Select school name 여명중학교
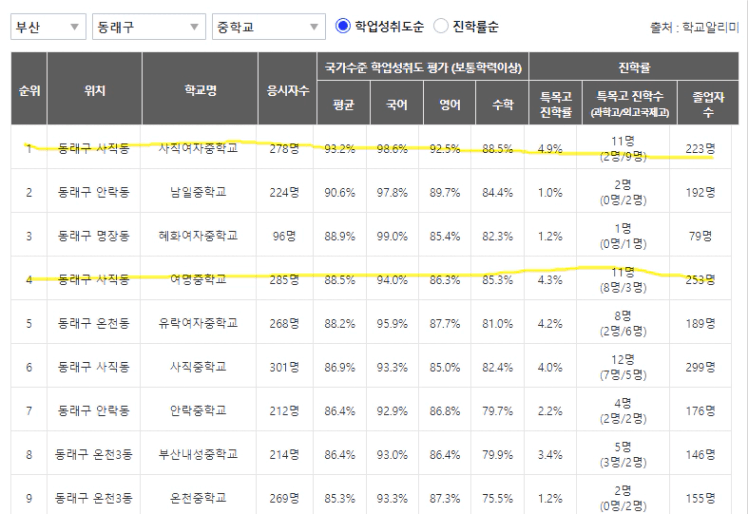Viewport: 748px width, 514px height. pyautogui.click(x=198, y=279)
